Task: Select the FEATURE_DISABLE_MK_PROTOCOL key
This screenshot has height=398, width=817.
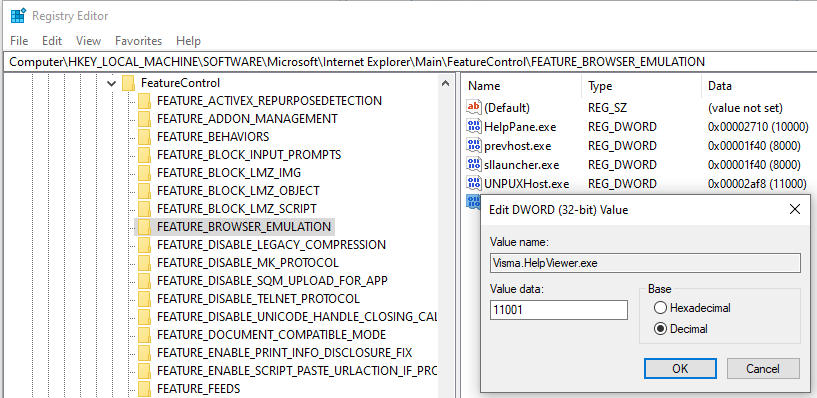Action: [247, 263]
